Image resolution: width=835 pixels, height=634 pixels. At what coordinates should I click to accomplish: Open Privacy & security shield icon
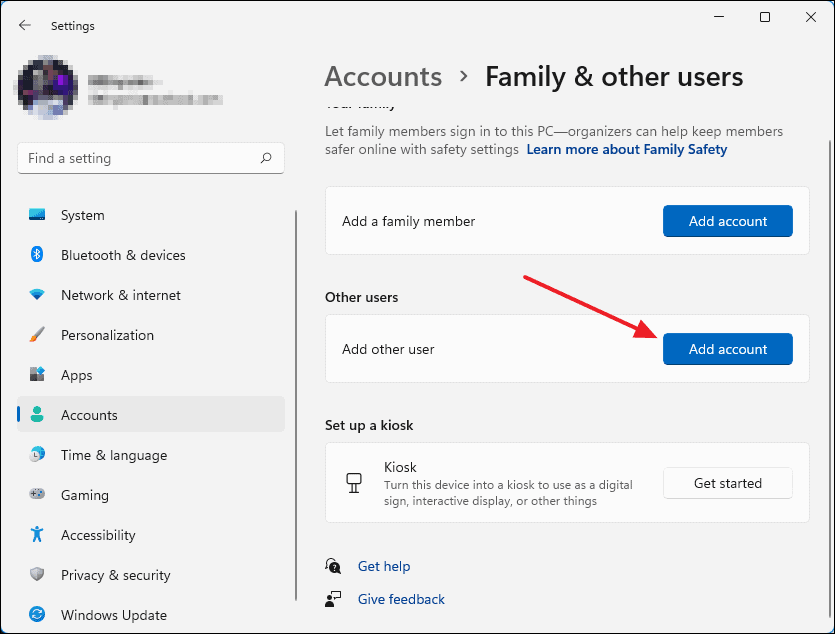pyautogui.click(x=37, y=574)
